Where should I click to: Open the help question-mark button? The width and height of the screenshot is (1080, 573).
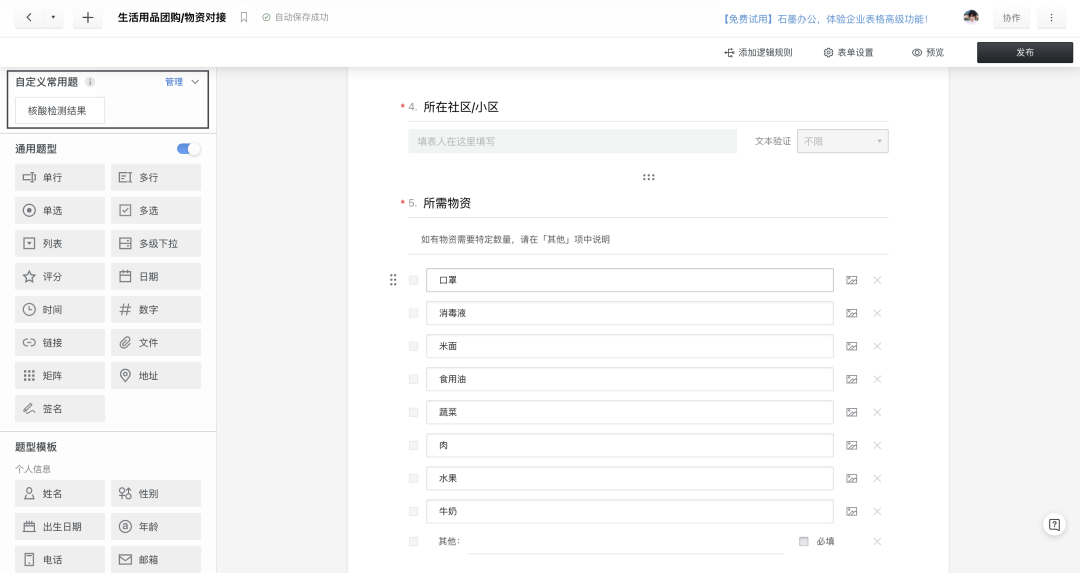pos(1054,525)
